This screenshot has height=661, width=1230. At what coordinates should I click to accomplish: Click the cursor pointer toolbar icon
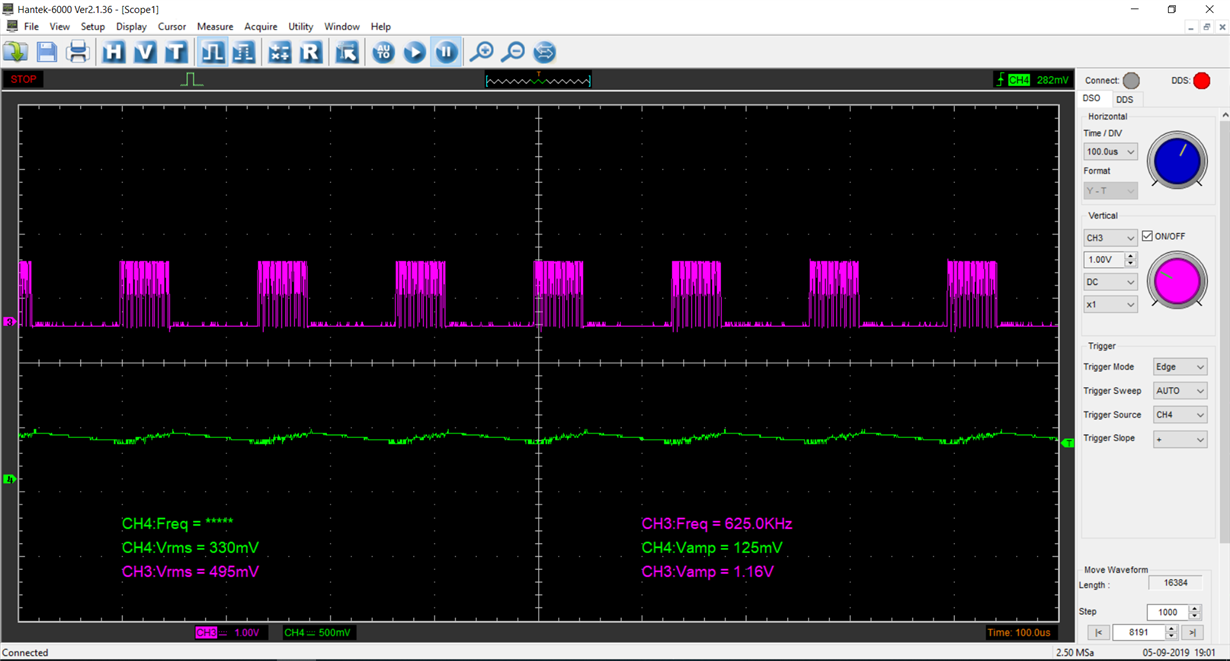point(347,52)
